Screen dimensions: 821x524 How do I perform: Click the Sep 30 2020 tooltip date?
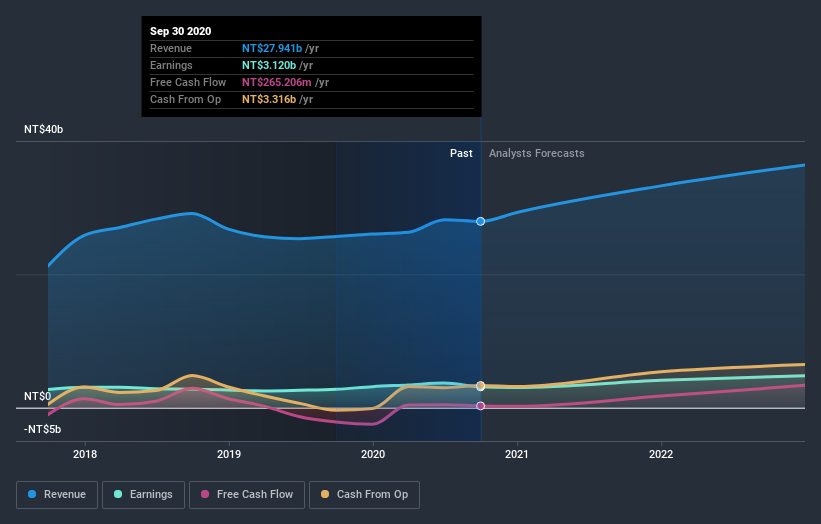(x=181, y=31)
